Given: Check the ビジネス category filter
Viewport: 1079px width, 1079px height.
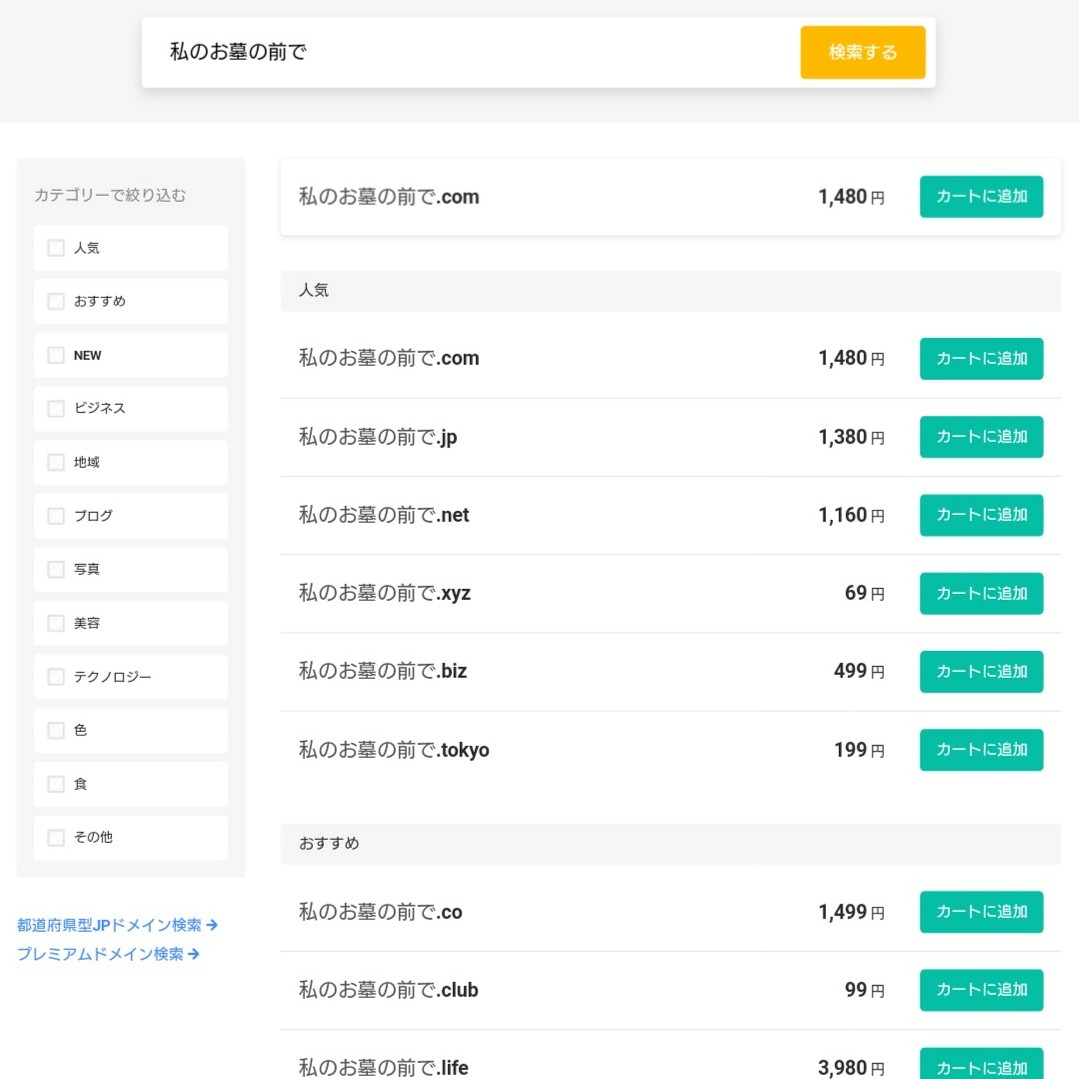Looking at the screenshot, I should [x=56, y=408].
